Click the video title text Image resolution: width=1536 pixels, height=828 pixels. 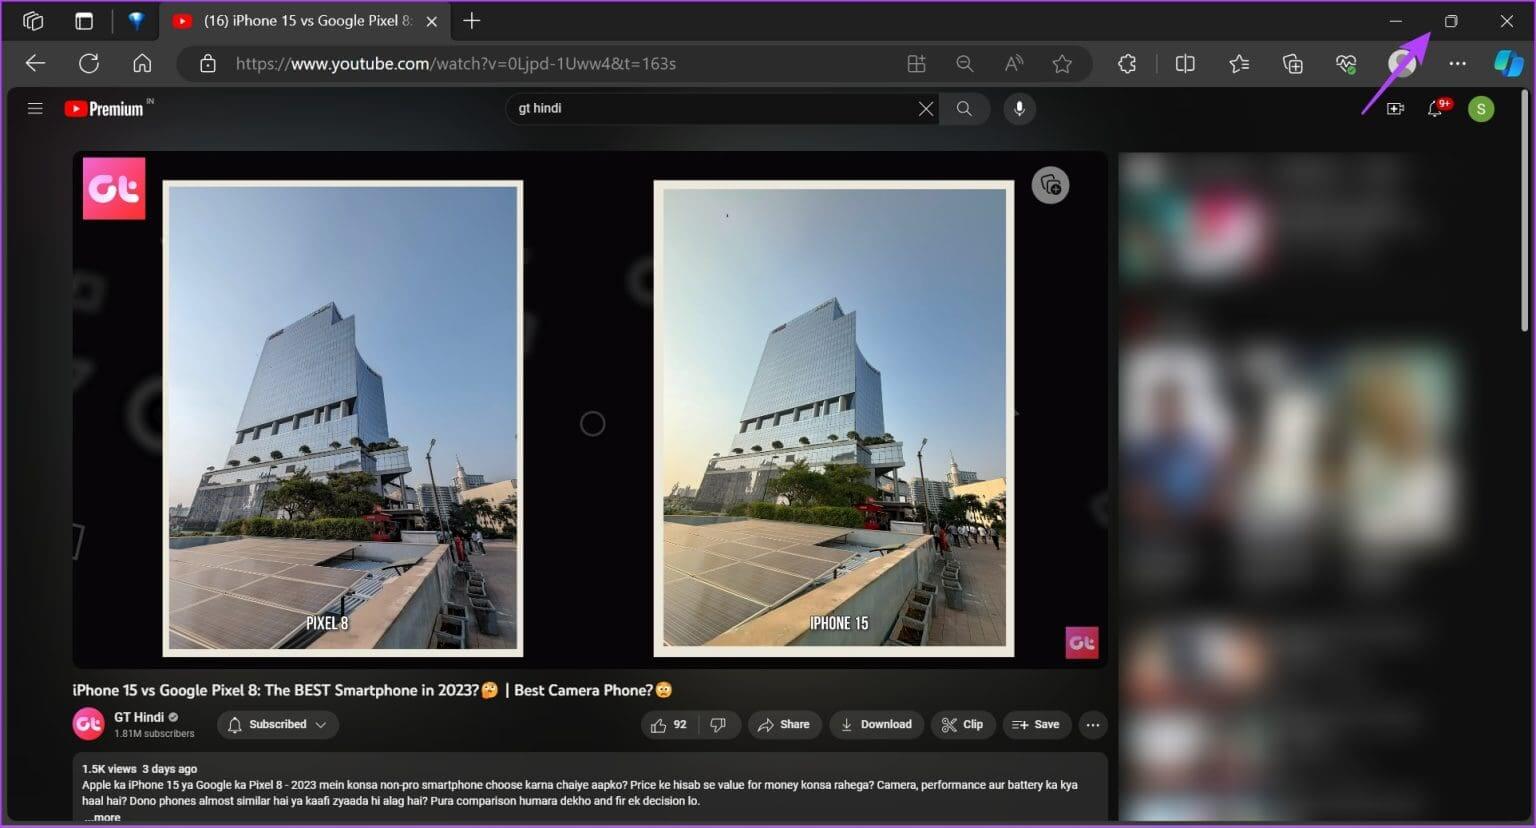(372, 690)
